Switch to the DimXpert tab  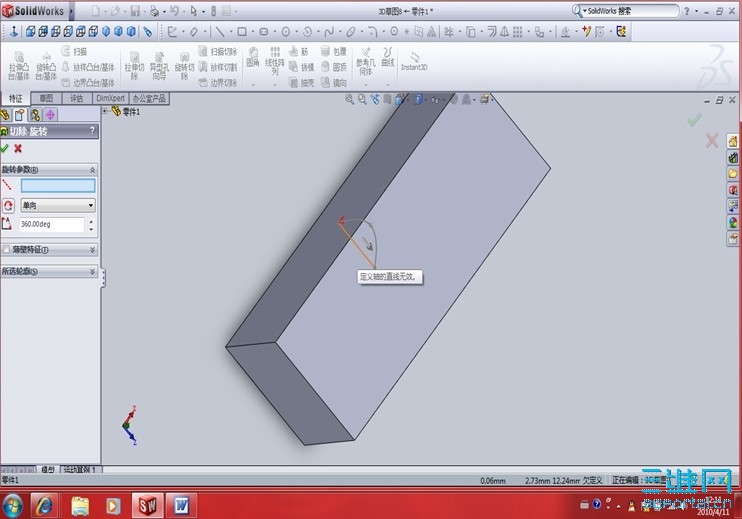pyautogui.click(x=110, y=98)
